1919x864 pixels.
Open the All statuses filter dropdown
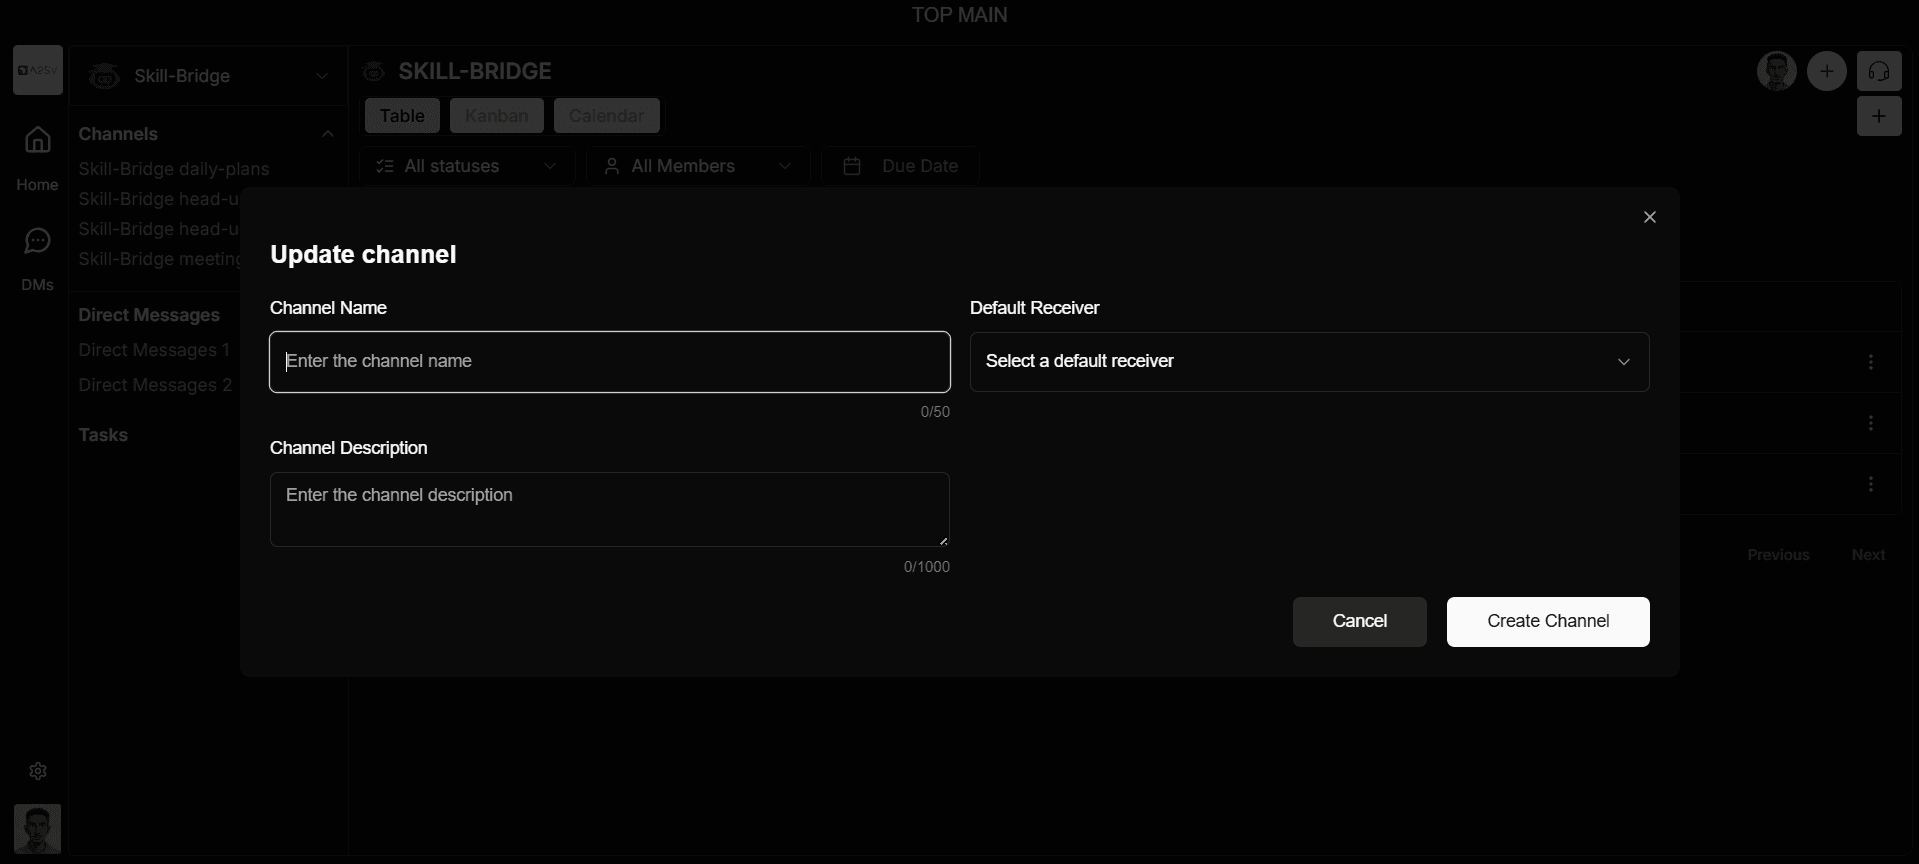[466, 166]
